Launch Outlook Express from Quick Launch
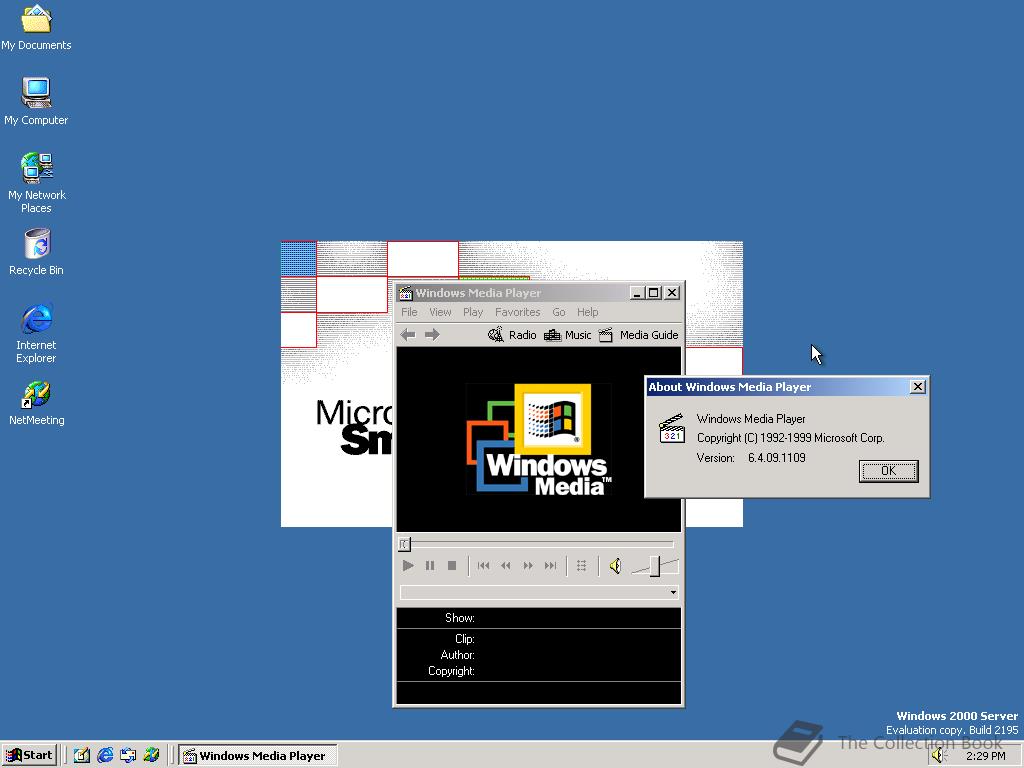Image resolution: width=1024 pixels, height=768 pixels. (x=128, y=755)
